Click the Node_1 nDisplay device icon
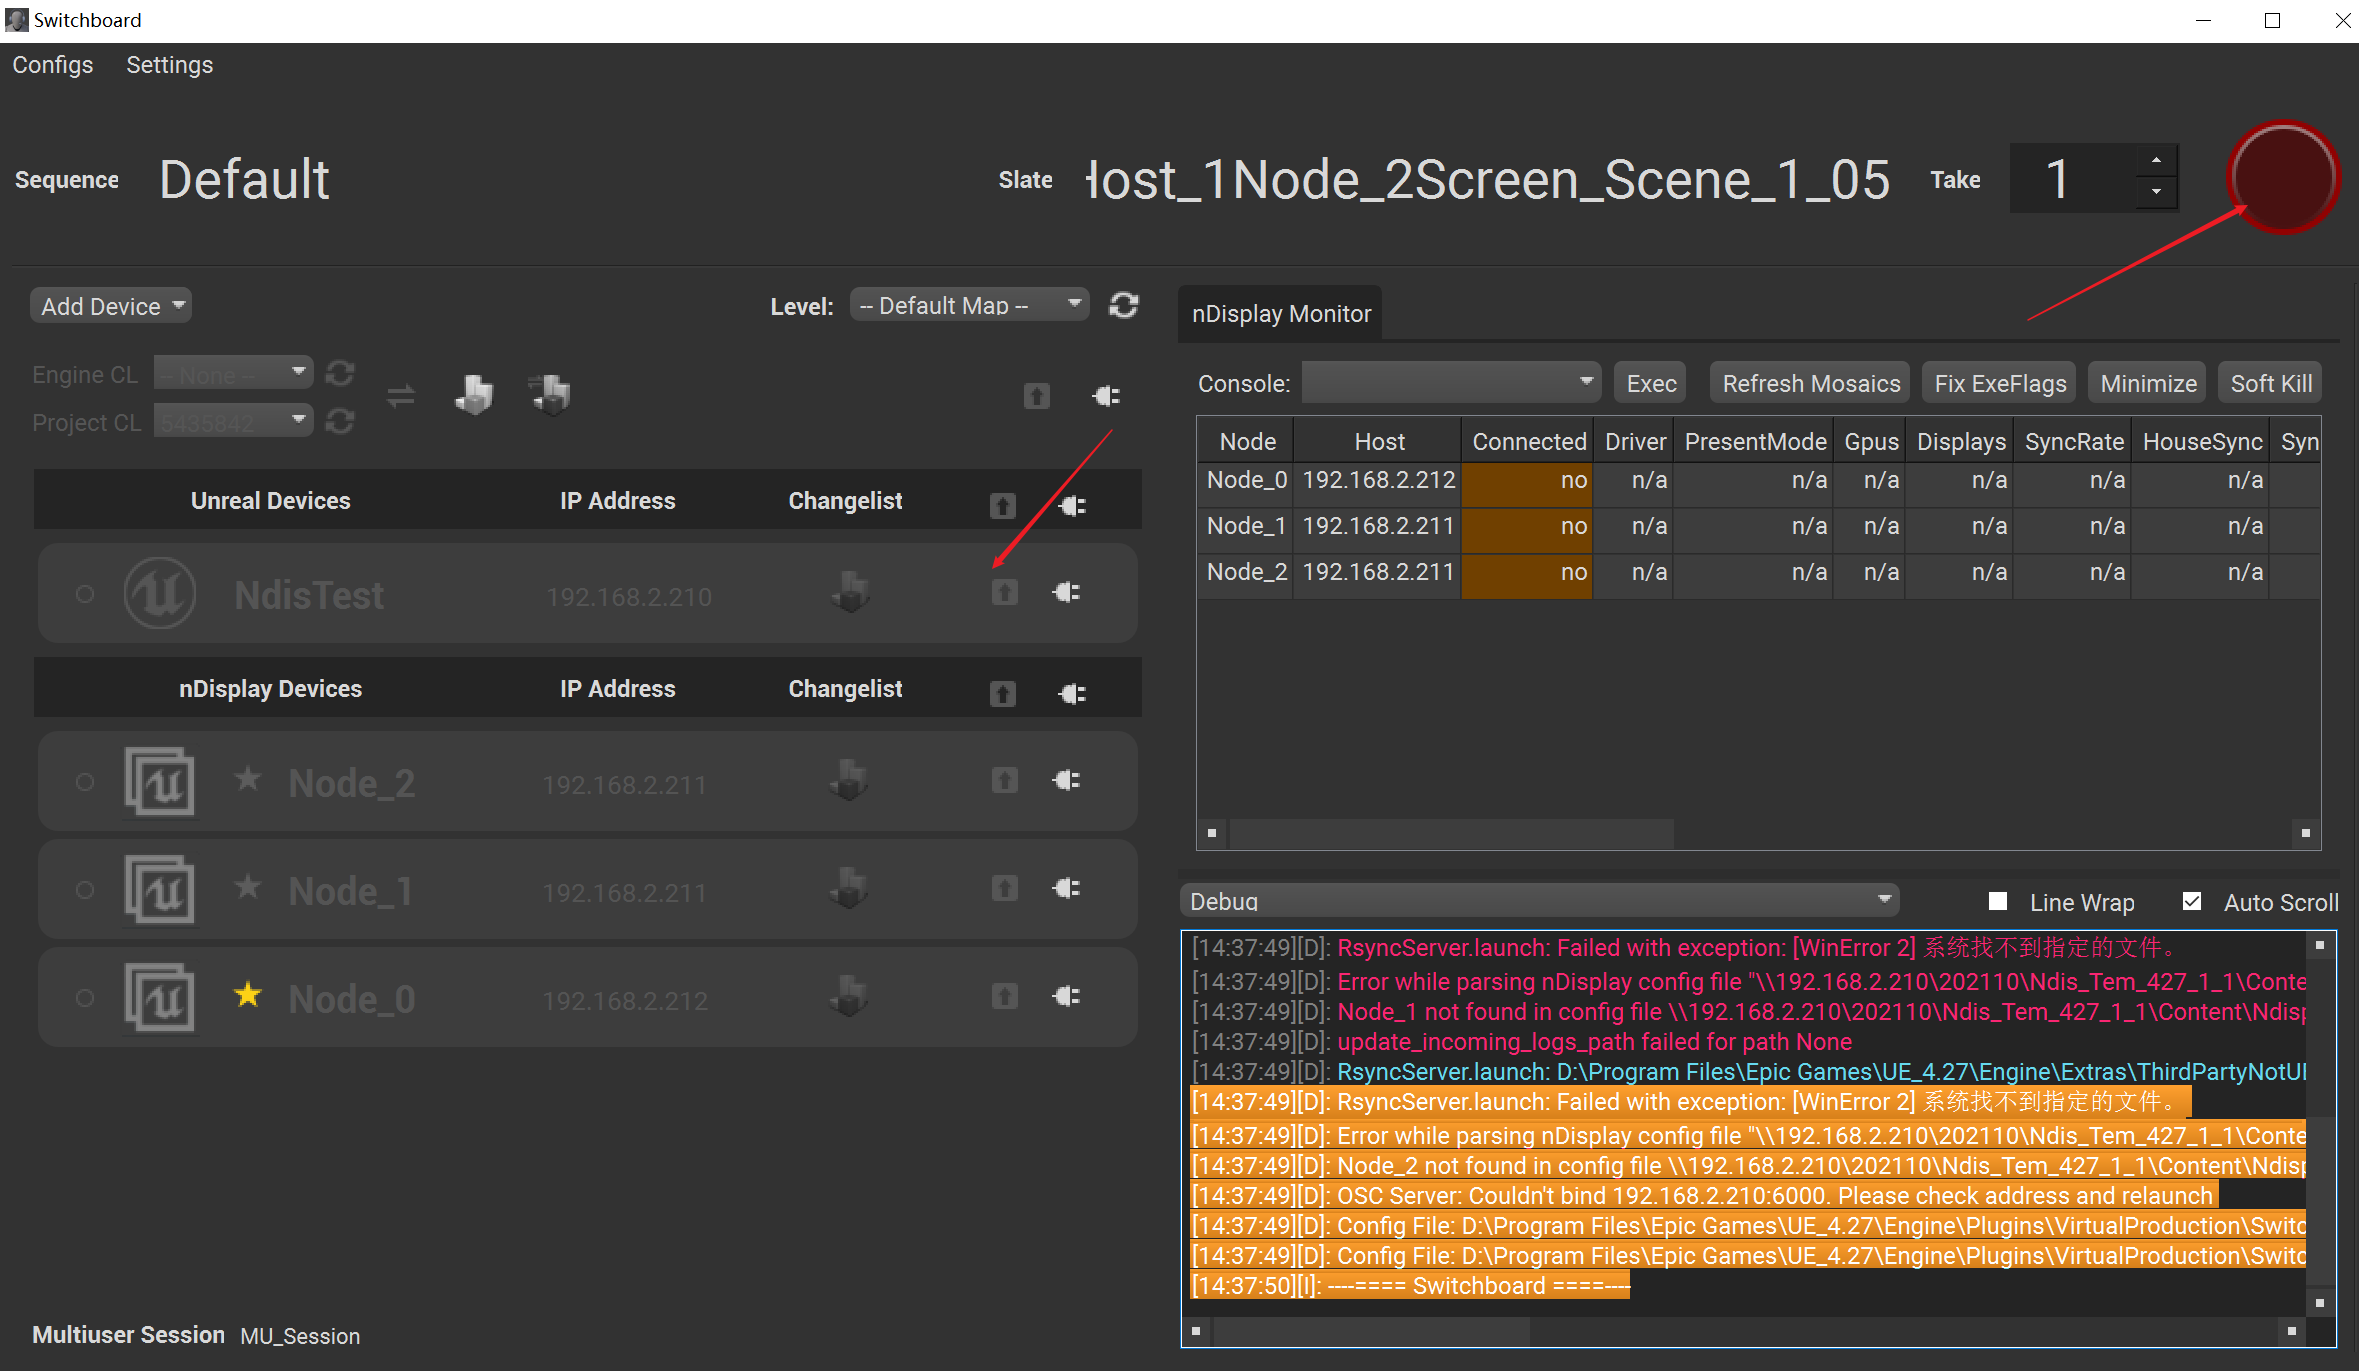 coord(160,890)
